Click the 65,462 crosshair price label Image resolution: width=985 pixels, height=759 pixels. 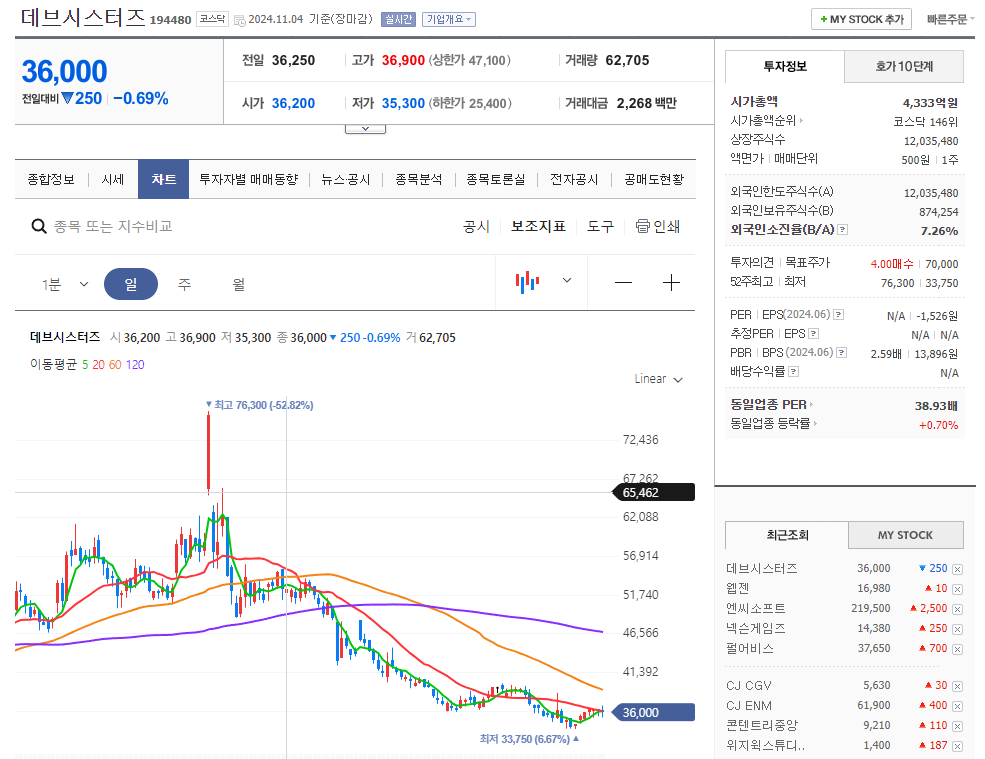click(653, 493)
